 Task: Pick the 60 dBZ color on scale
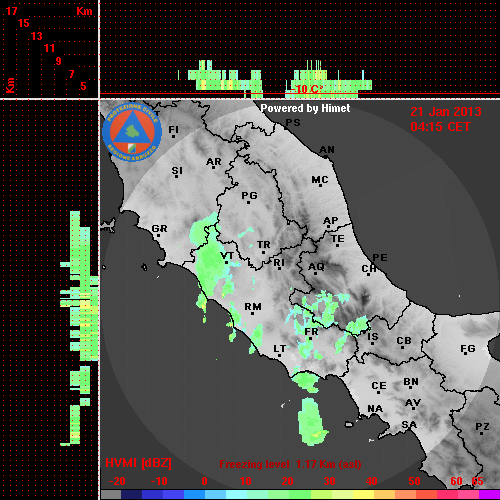(455, 495)
